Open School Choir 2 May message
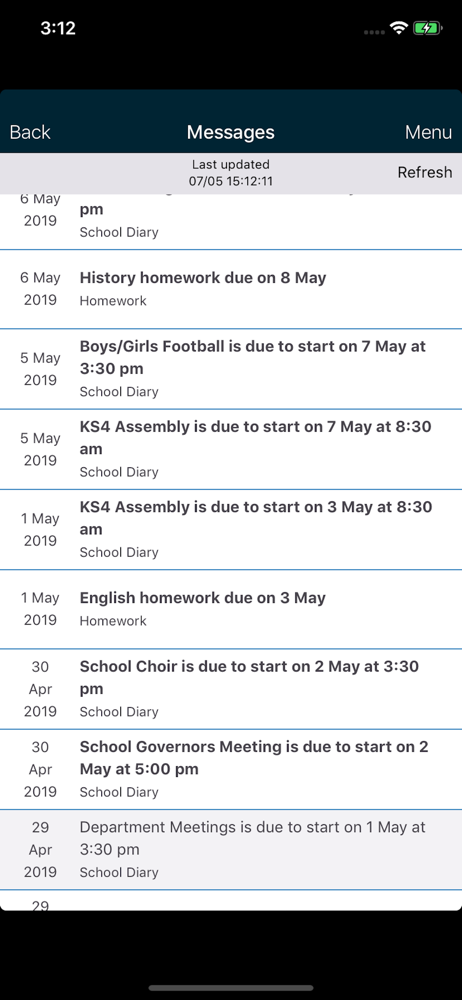This screenshot has height=1000, width=462. point(231,689)
